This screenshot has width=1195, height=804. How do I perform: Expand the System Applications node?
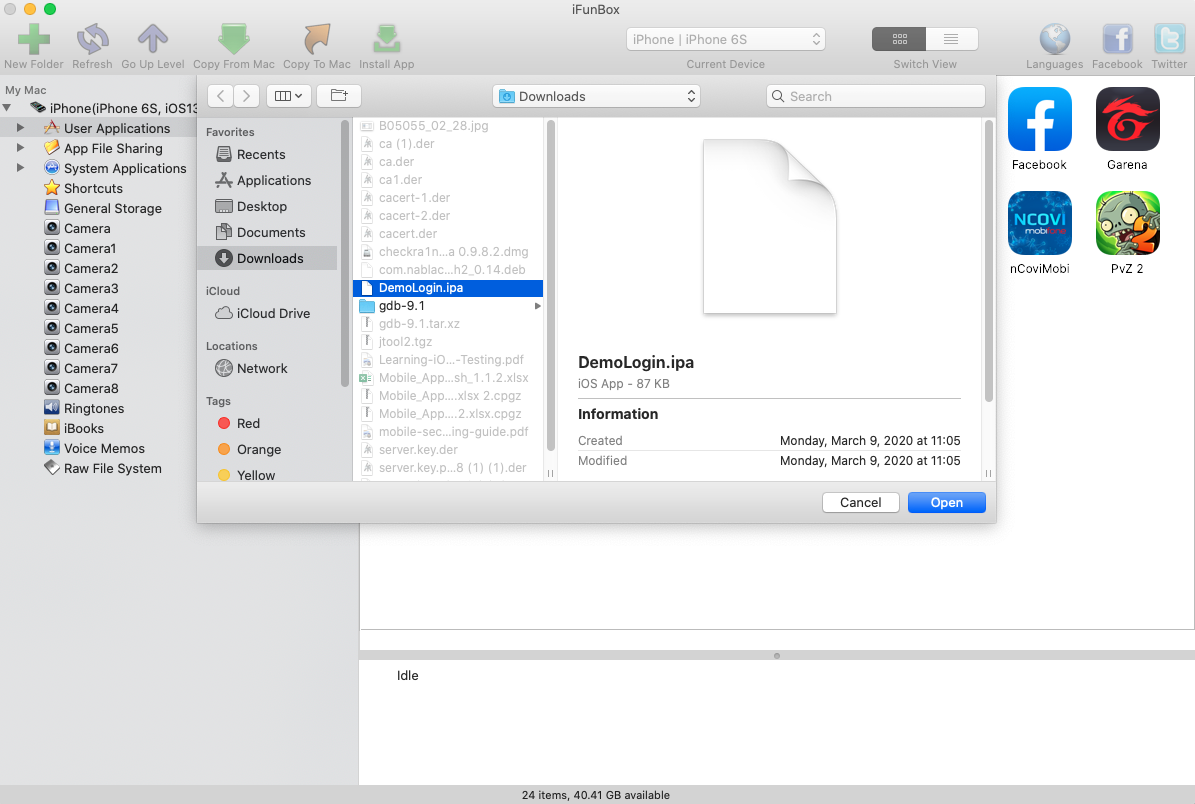pos(21,168)
